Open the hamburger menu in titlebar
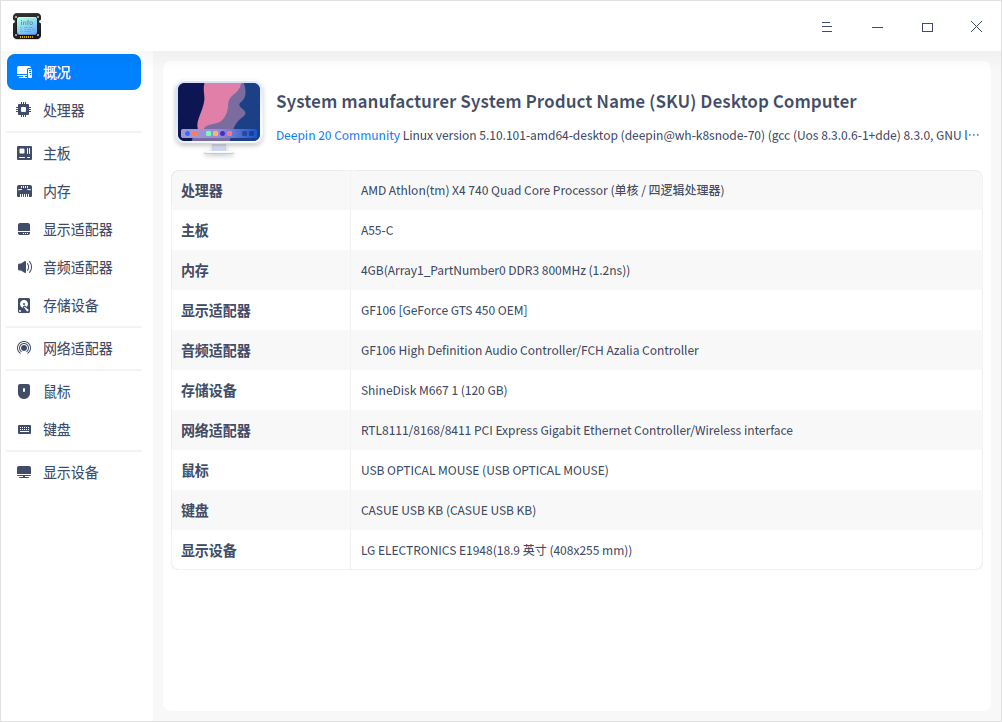1002x722 pixels. 826,26
